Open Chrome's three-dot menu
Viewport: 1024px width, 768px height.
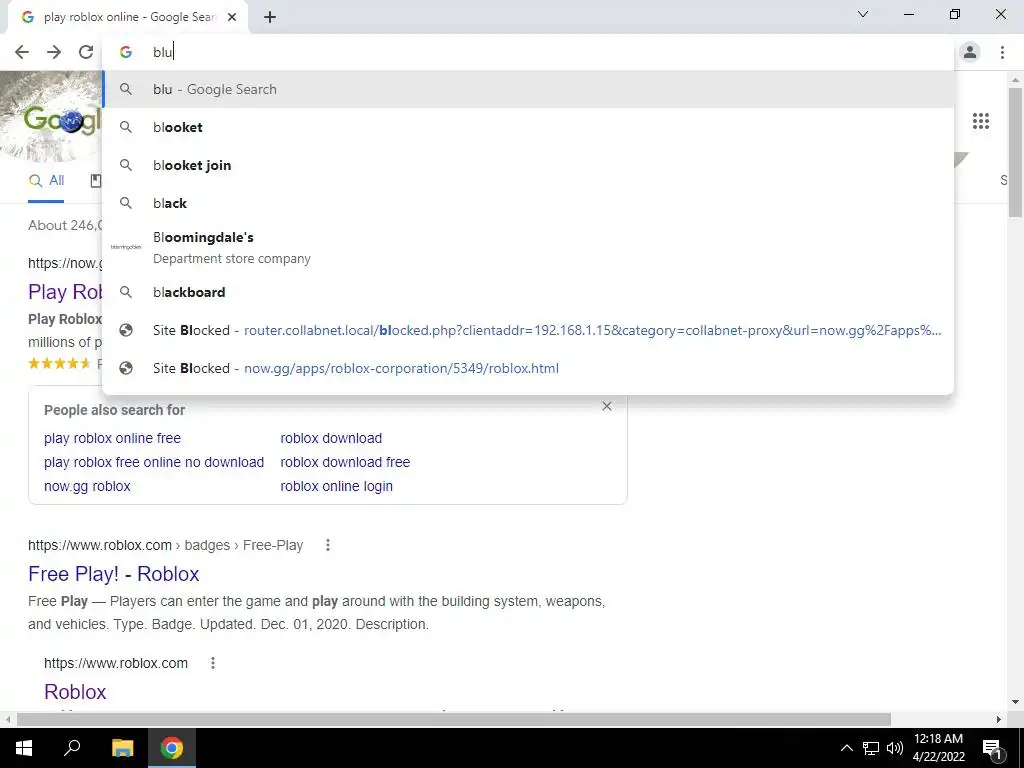tap(1002, 52)
